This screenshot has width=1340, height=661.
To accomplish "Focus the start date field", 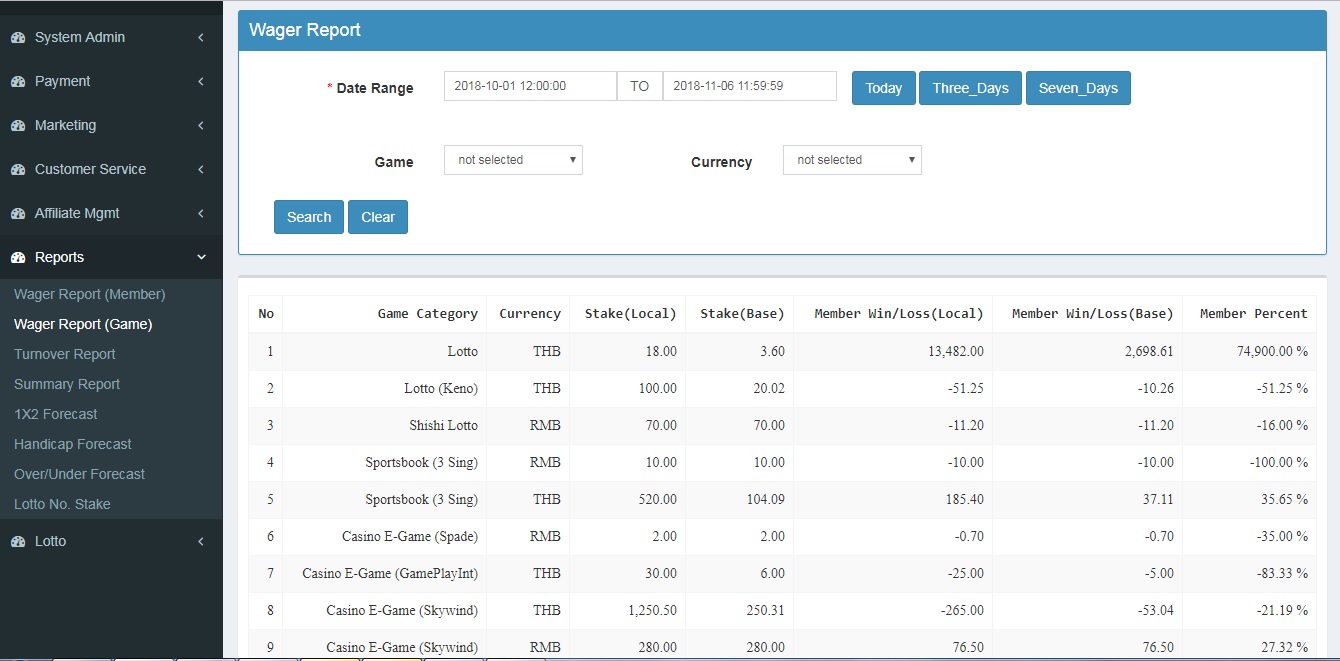I will pyautogui.click(x=530, y=86).
